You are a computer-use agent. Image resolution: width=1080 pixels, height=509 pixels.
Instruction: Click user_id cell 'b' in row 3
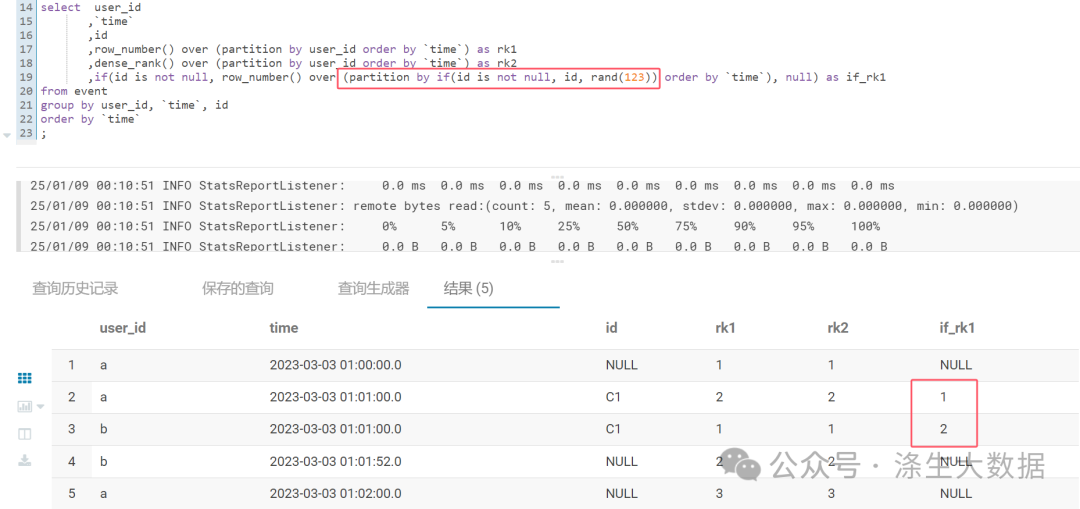pos(103,429)
